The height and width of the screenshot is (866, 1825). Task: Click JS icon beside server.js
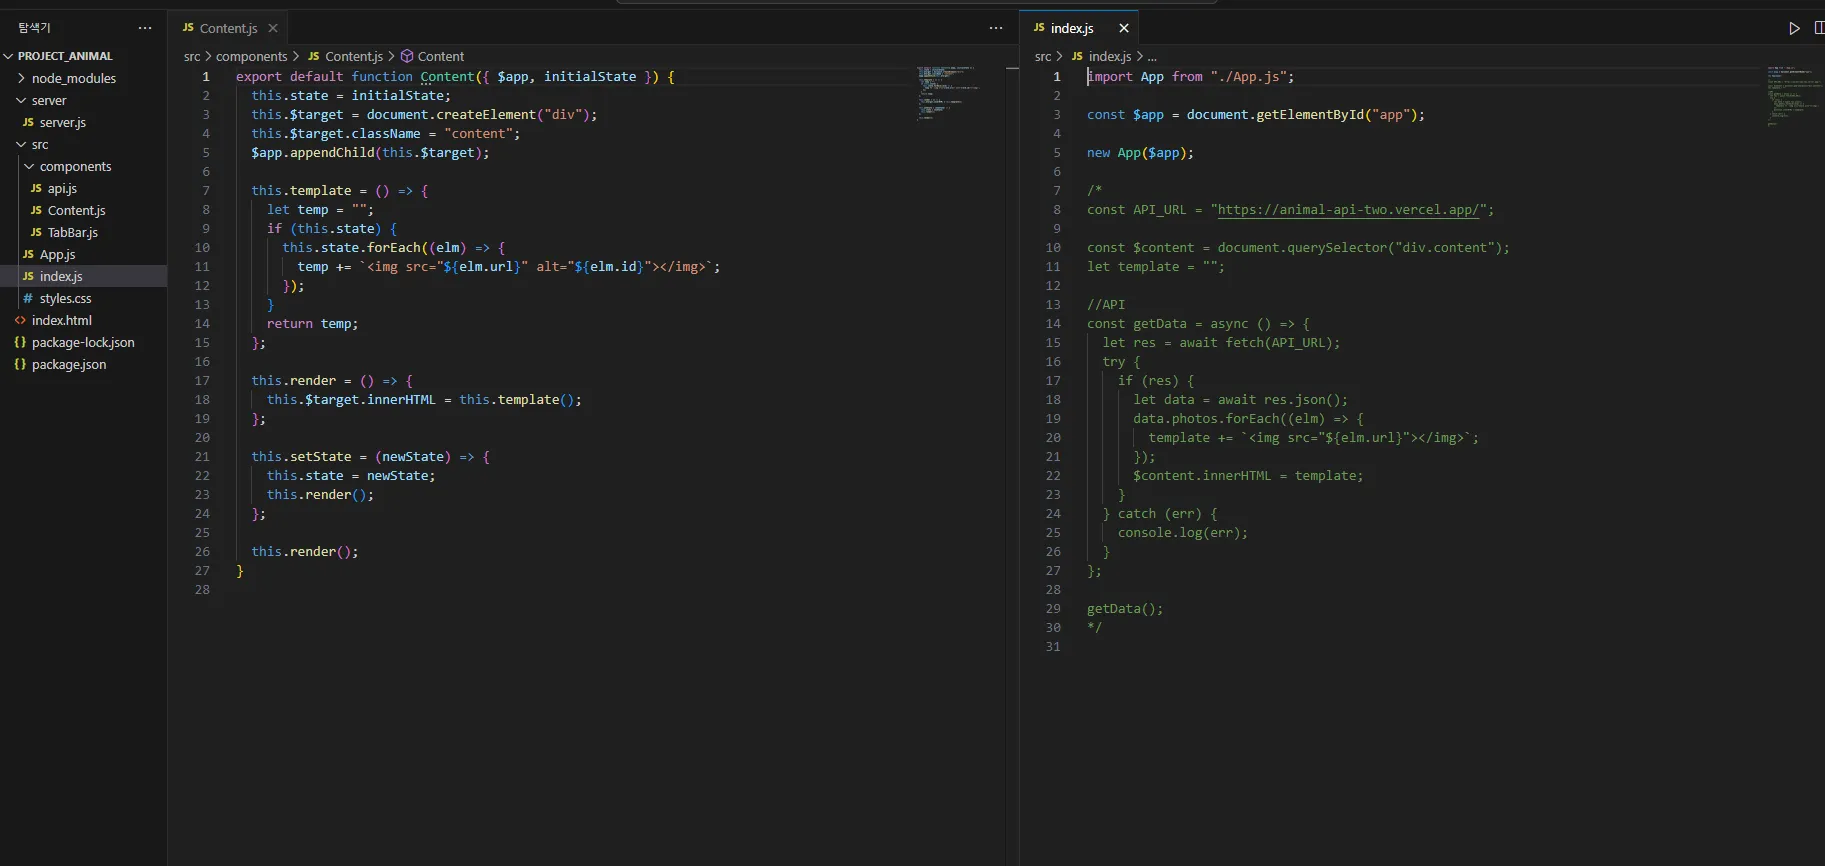point(28,122)
